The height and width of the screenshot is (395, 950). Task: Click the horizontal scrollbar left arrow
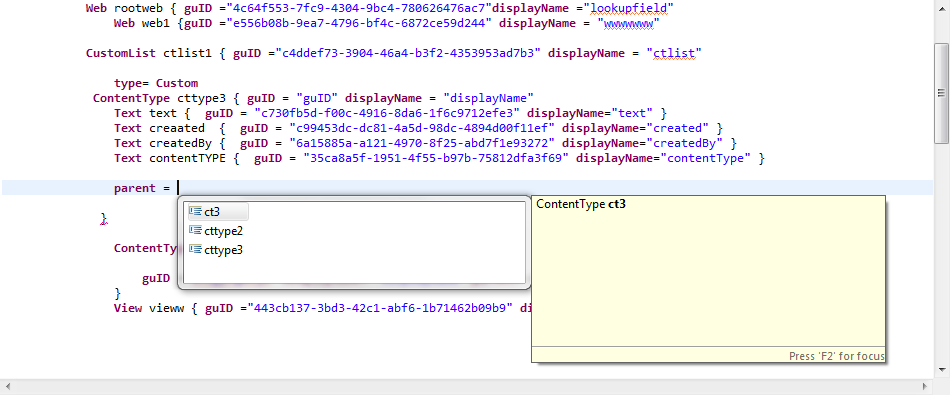(8, 386)
